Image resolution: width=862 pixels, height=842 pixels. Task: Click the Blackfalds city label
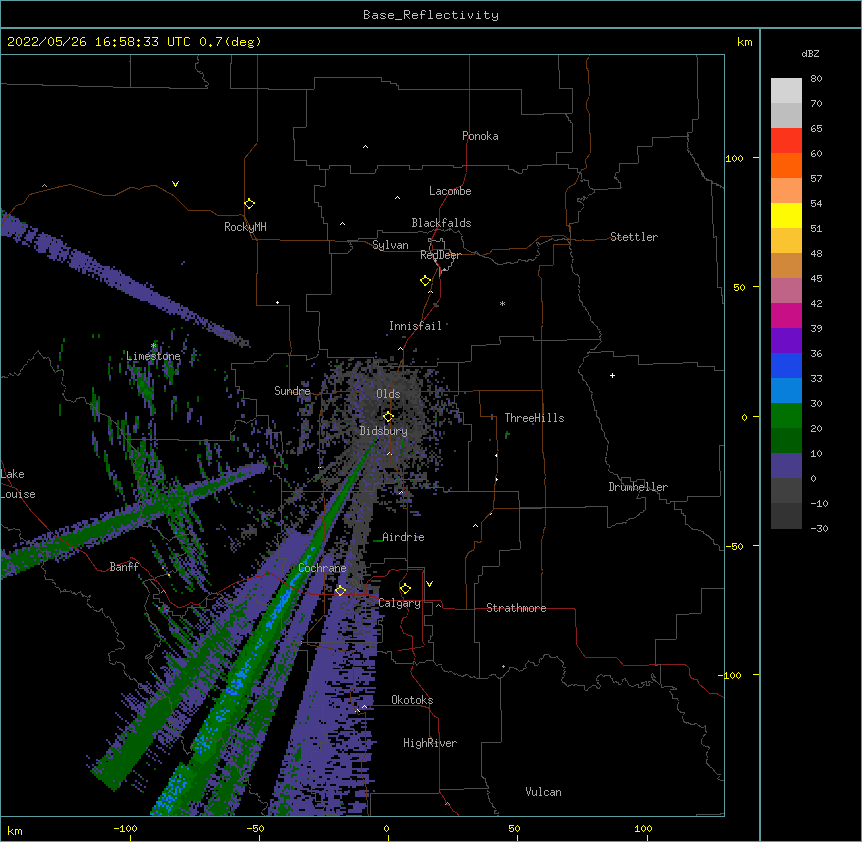[x=441, y=223]
